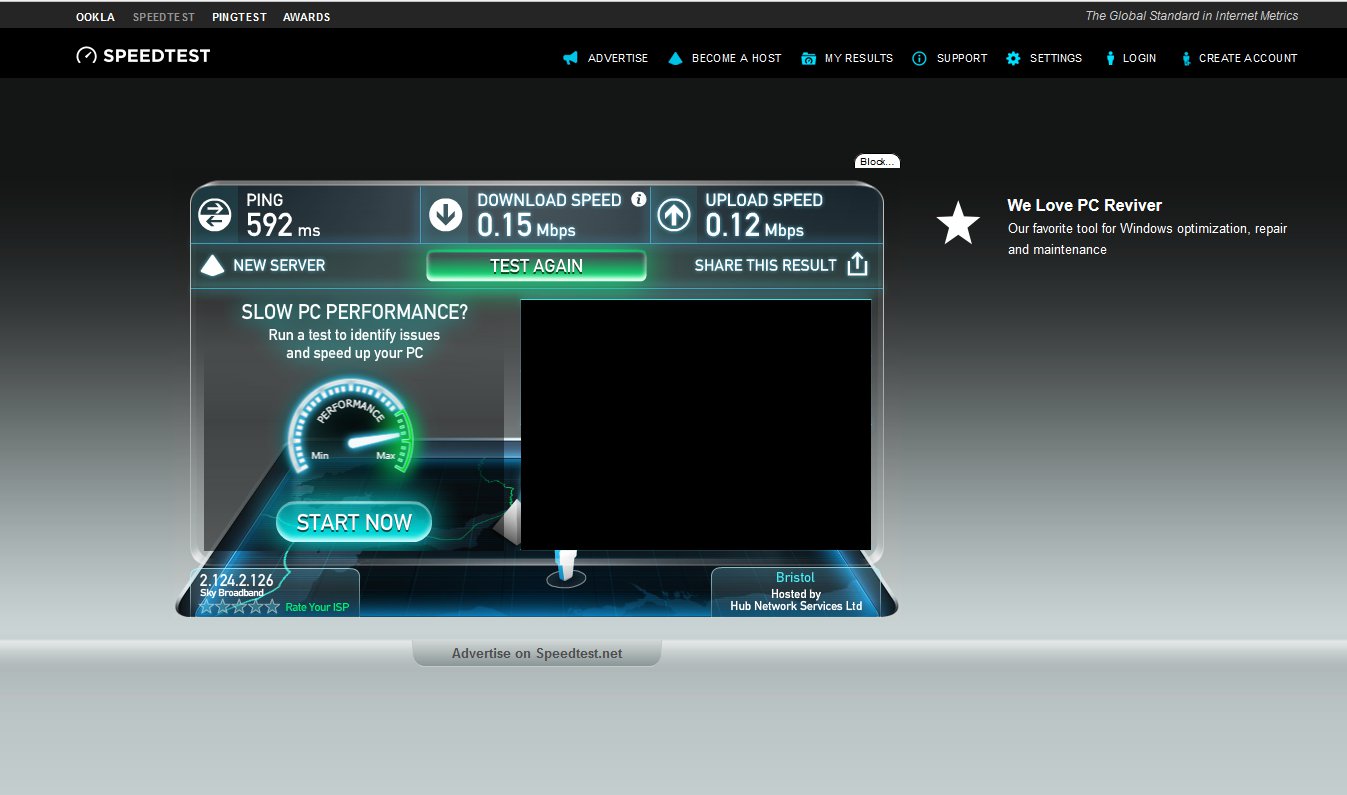Viewport: 1347px width, 795px height.
Task: Click the Speedtest logo gauge icon
Action: pyautogui.click(x=86, y=56)
